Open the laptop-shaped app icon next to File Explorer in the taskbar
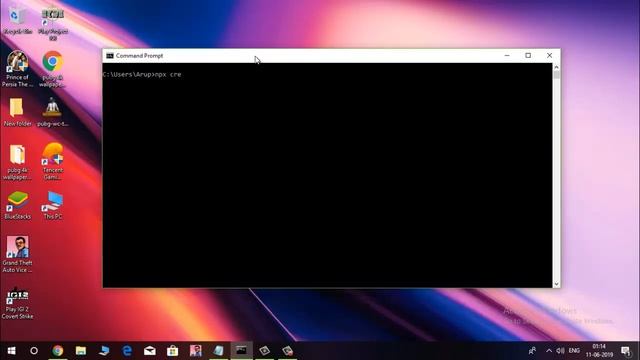This screenshot has height=360, width=640. [104, 351]
